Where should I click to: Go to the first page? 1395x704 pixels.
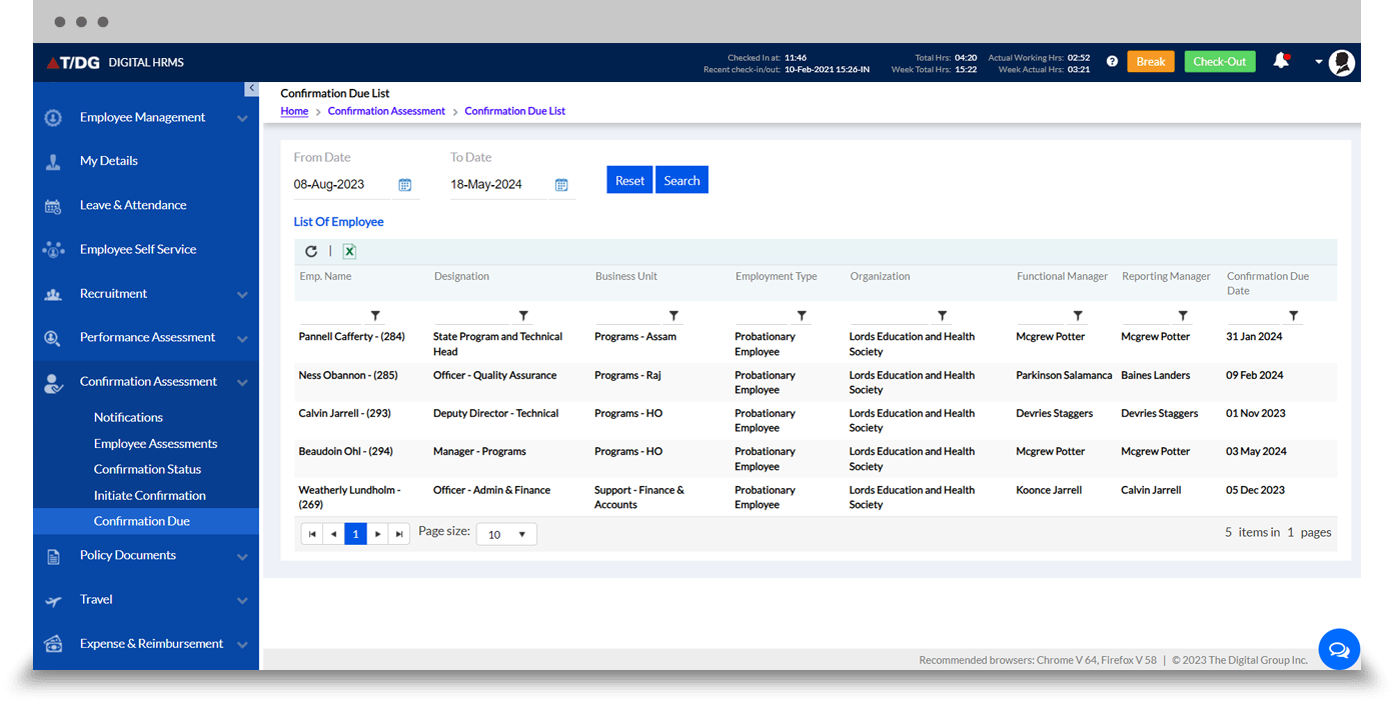coord(312,534)
